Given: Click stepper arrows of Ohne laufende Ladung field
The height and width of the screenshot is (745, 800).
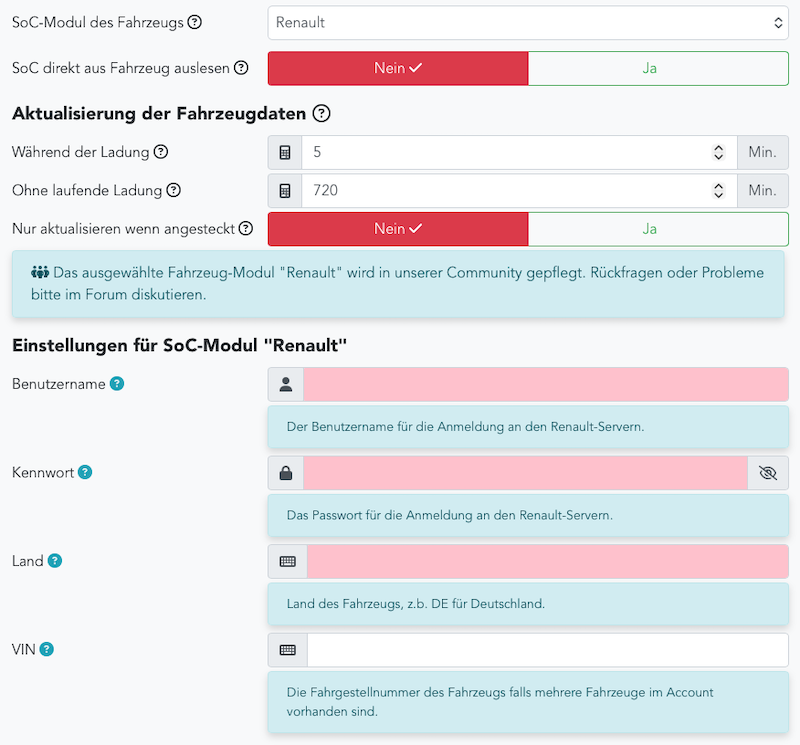Looking at the screenshot, I should [718, 191].
